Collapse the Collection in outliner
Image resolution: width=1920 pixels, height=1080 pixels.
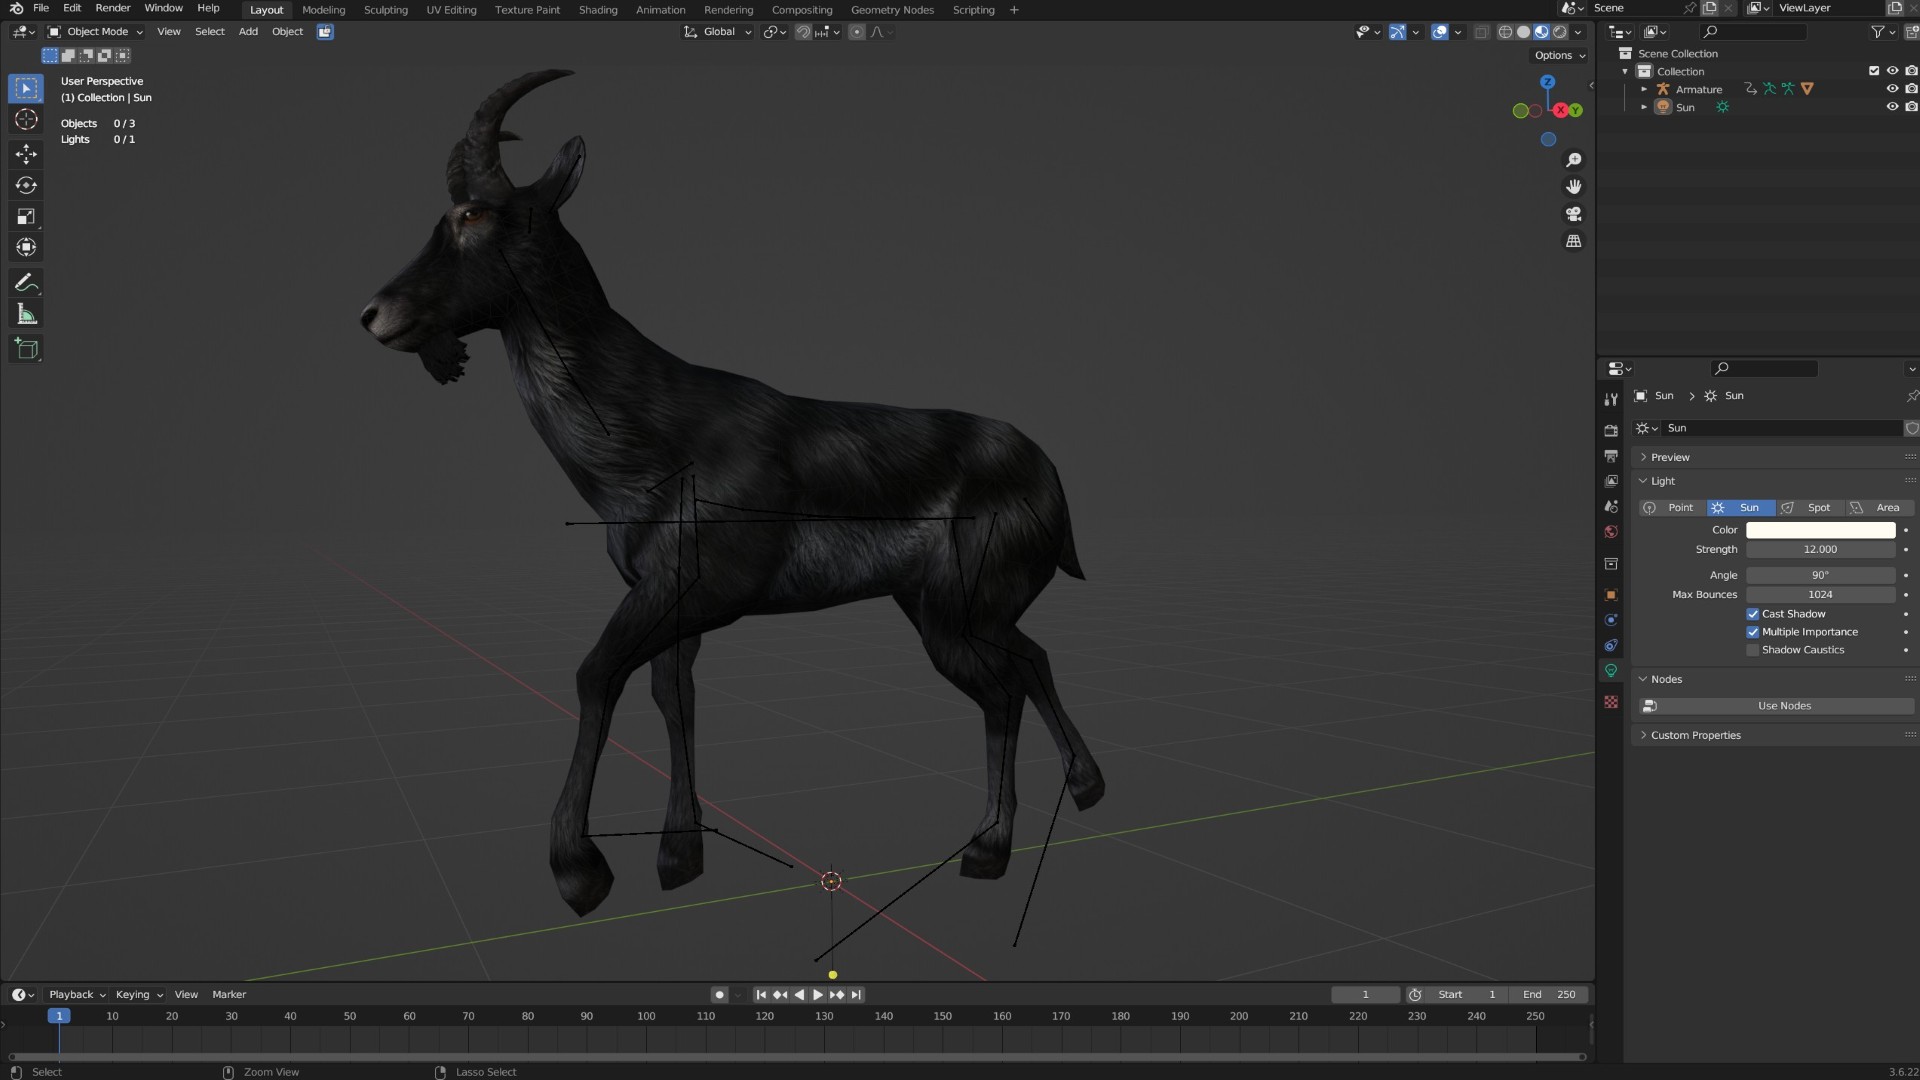(x=1625, y=71)
